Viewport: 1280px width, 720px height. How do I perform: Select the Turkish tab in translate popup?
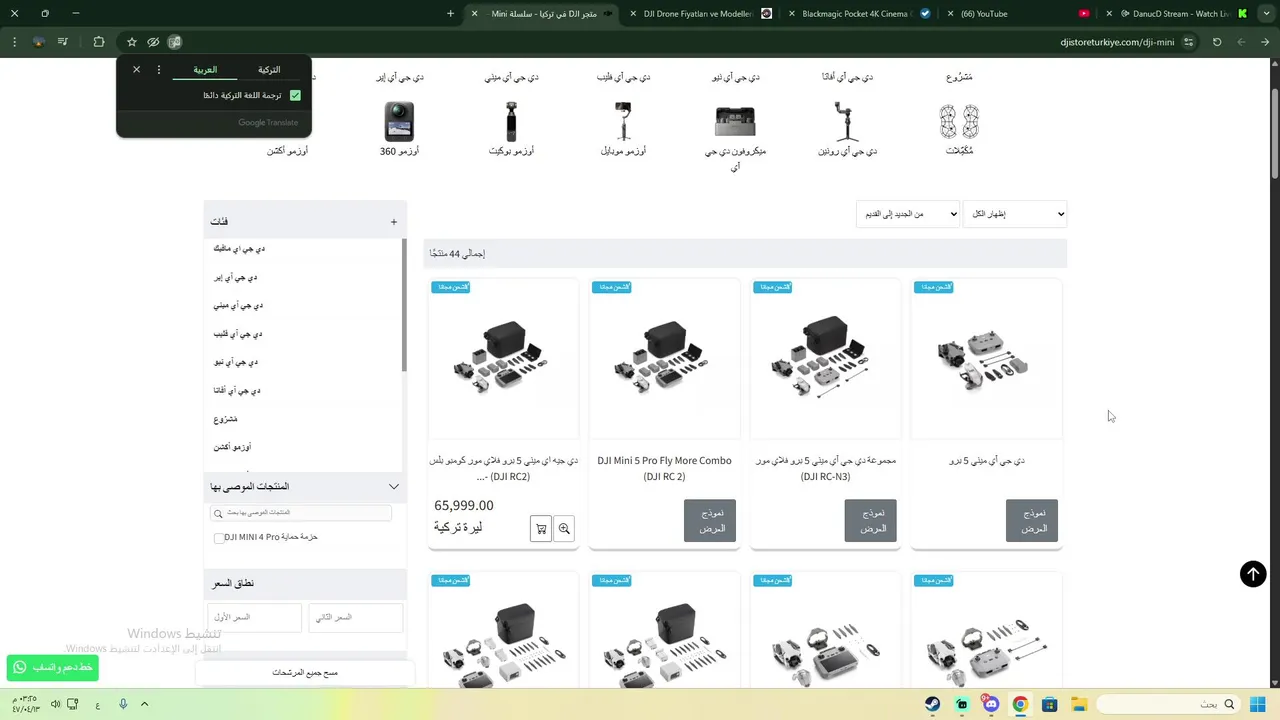tap(269, 70)
